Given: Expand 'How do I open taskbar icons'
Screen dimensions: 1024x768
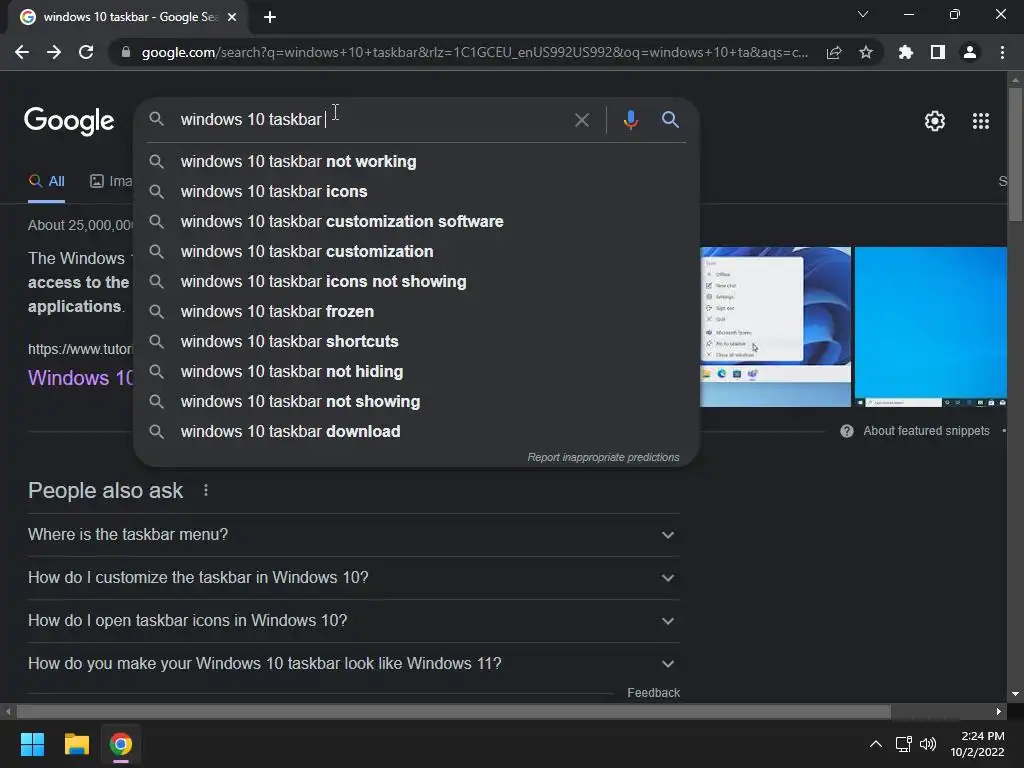Looking at the screenshot, I should pyautogui.click(x=353, y=621).
